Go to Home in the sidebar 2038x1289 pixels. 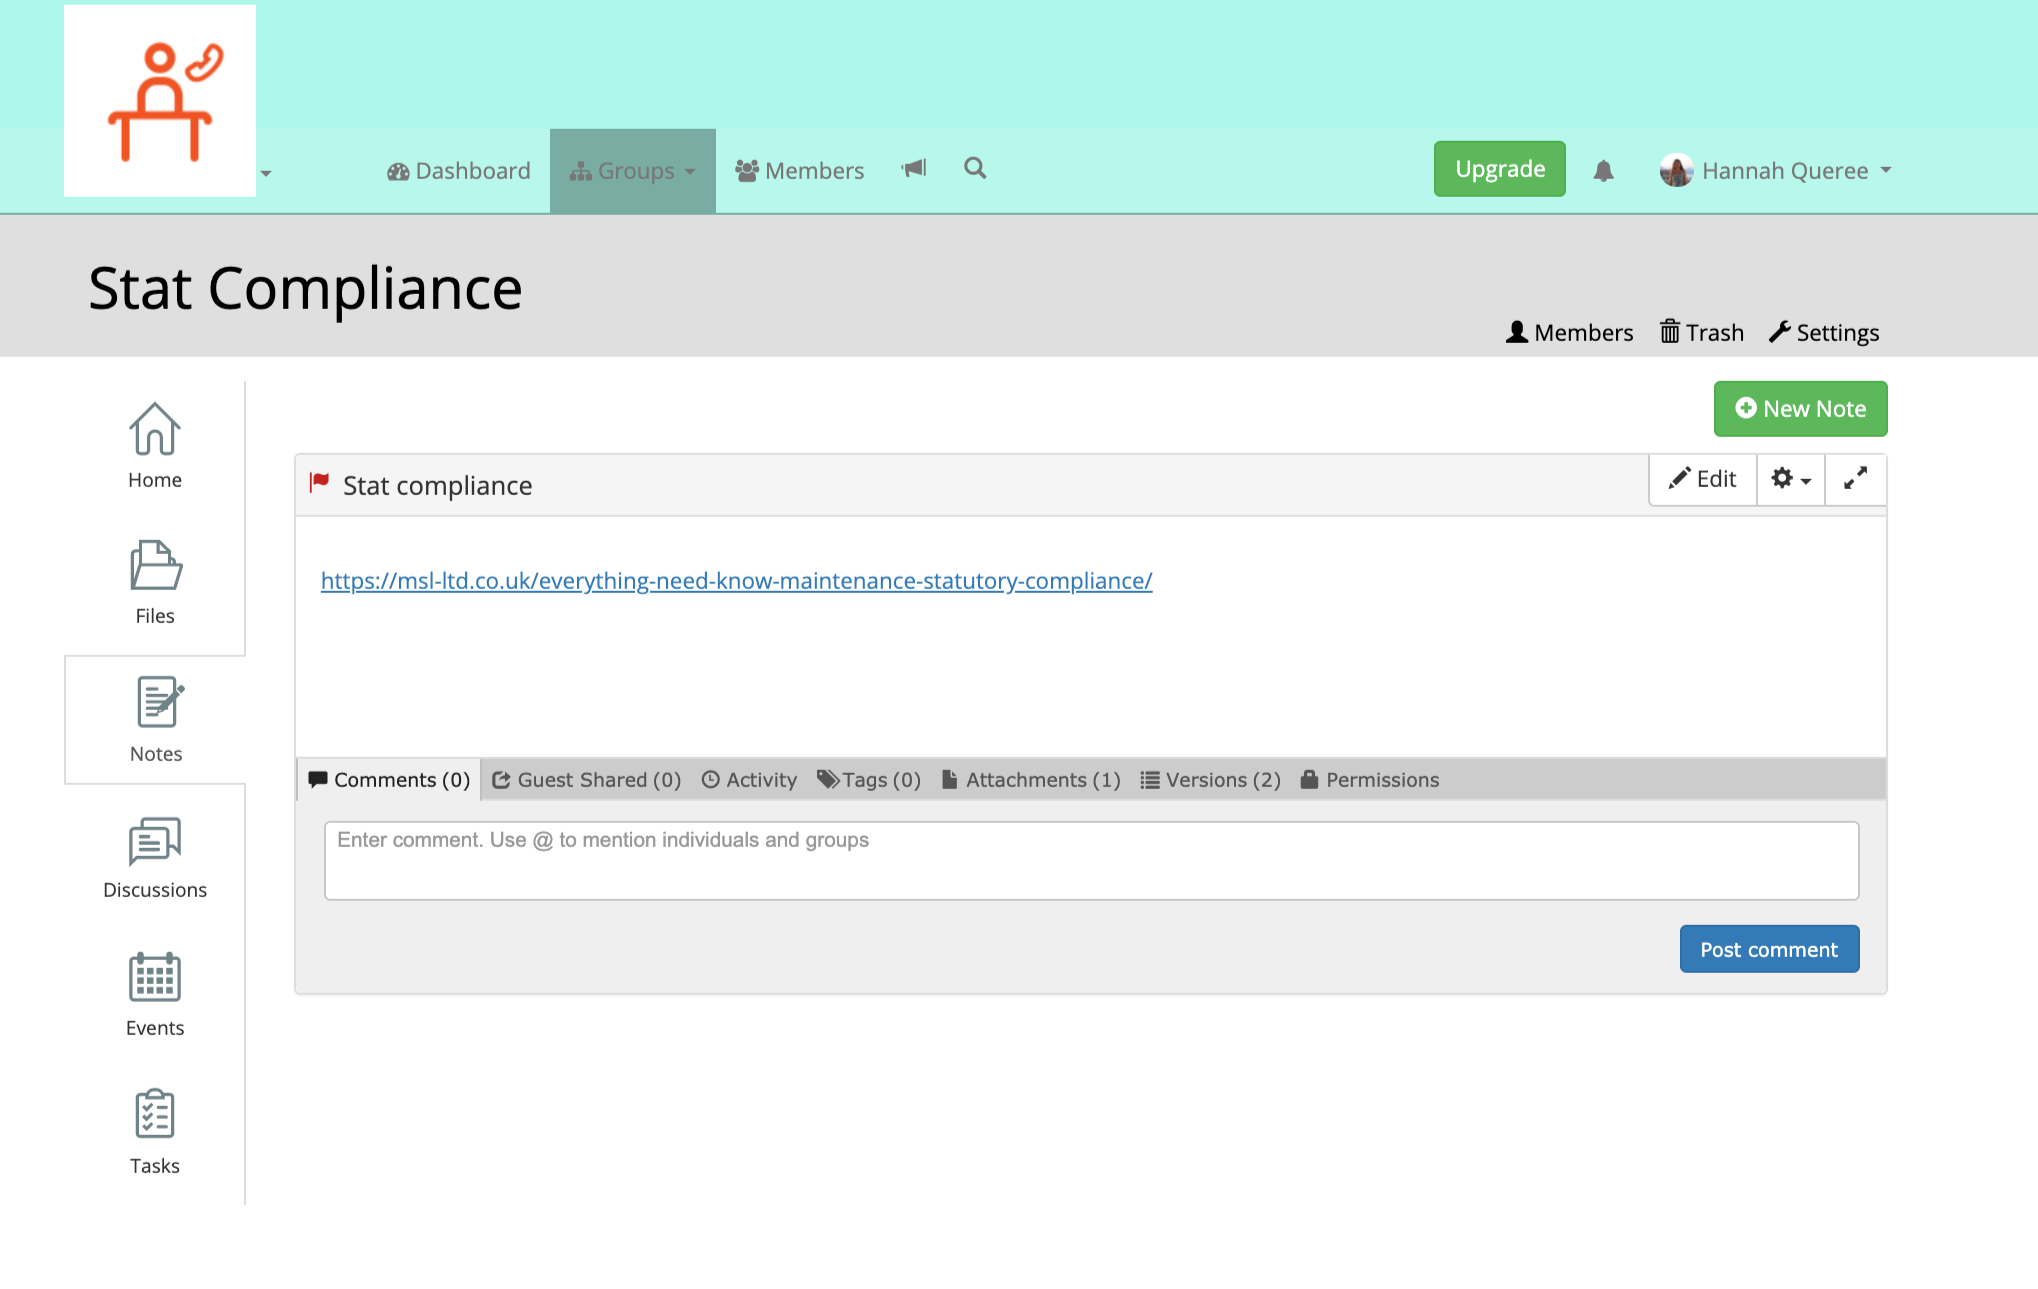pyautogui.click(x=155, y=446)
